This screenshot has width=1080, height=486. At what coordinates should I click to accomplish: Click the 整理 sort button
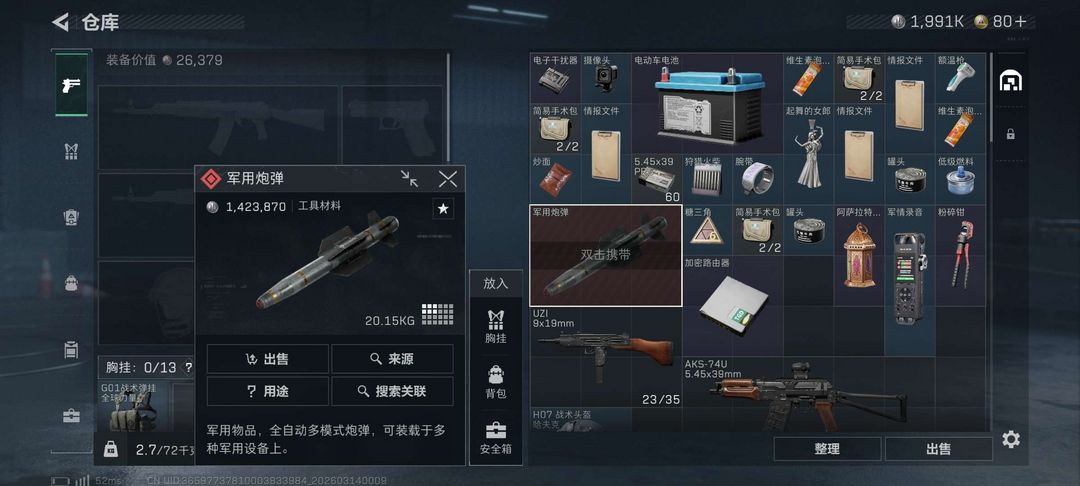pyautogui.click(x=827, y=449)
